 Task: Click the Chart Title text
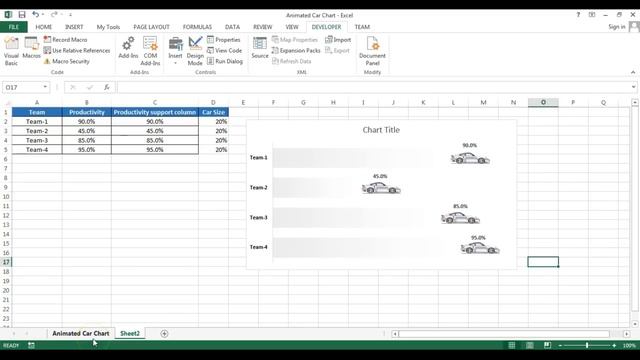tap(381, 130)
